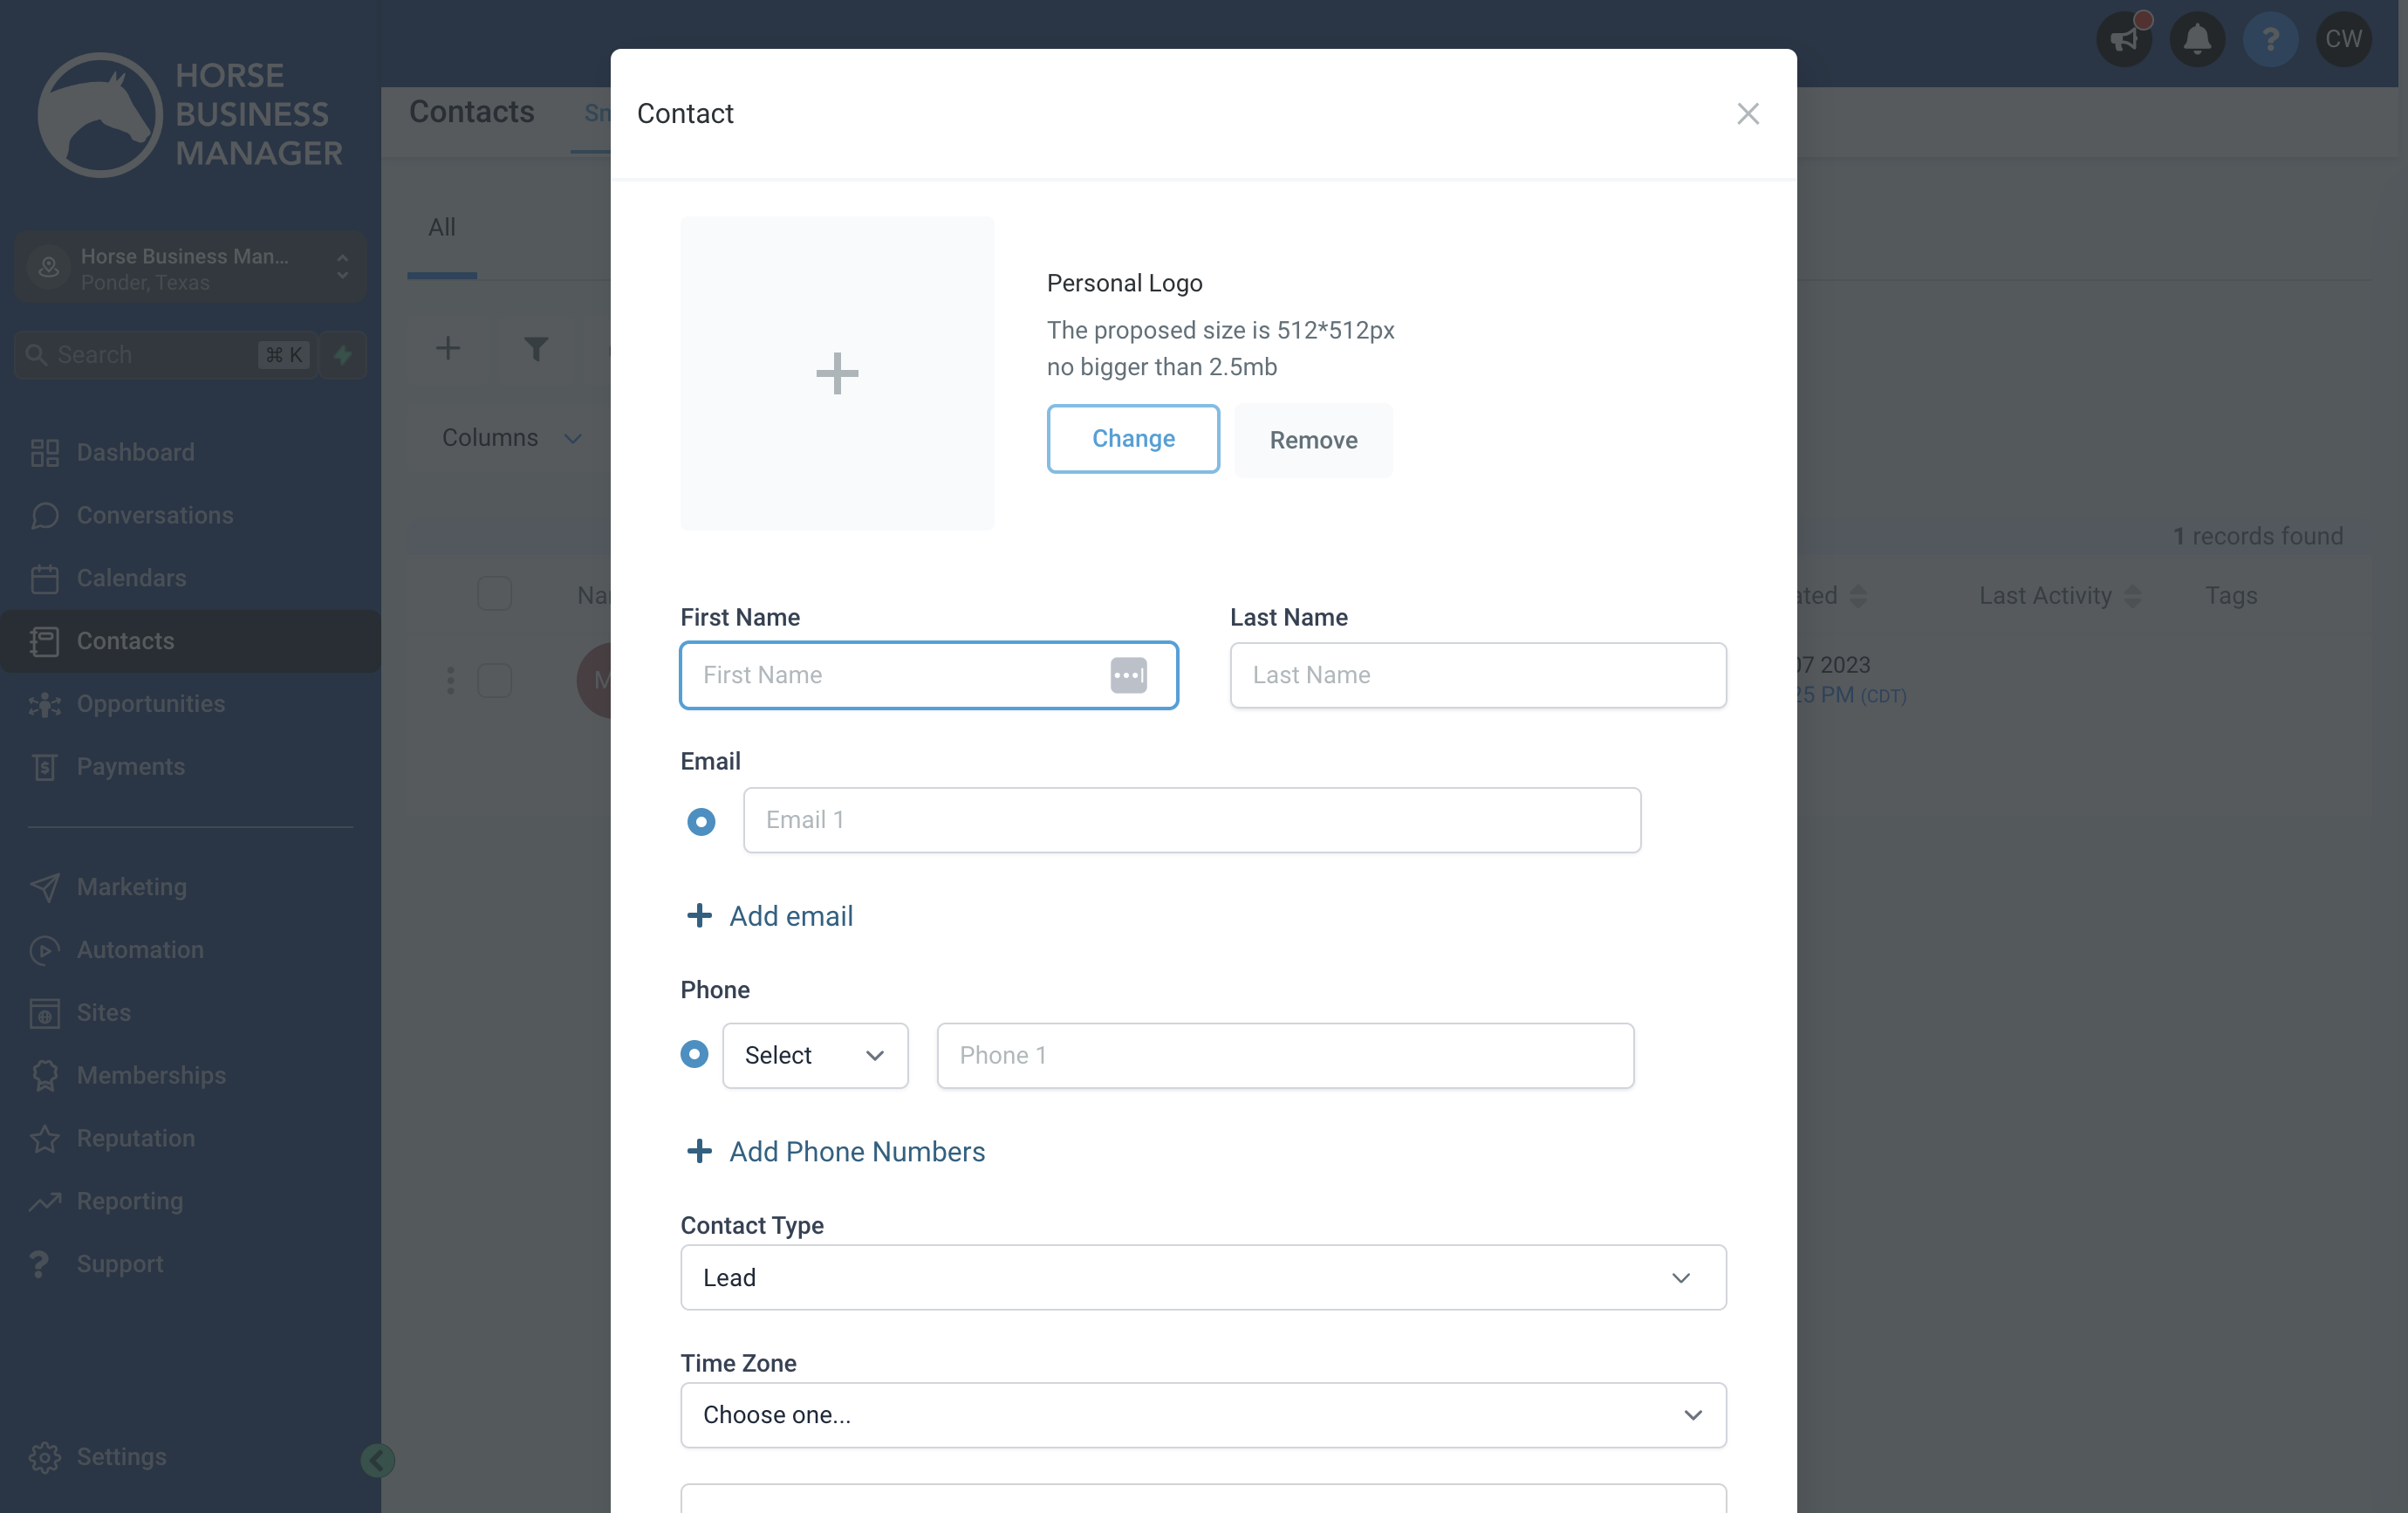Collapse the sidebar with green arrow
This screenshot has width=2408, height=1513.
pos(377,1461)
